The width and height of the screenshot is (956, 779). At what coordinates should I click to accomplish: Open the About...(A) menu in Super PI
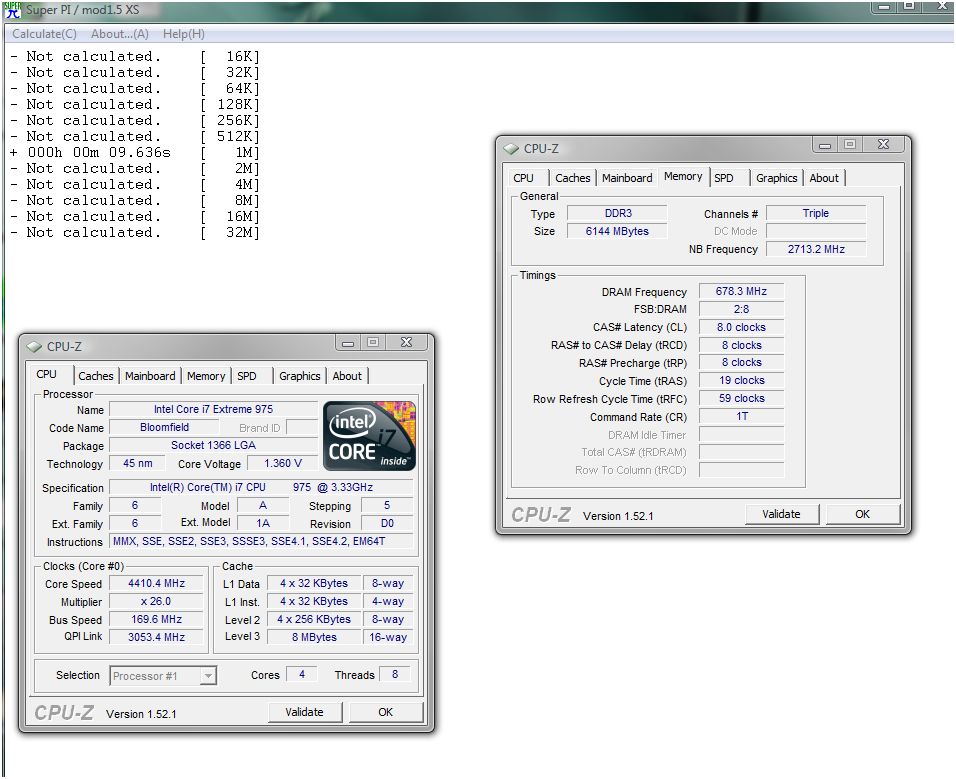pyautogui.click(x=120, y=34)
